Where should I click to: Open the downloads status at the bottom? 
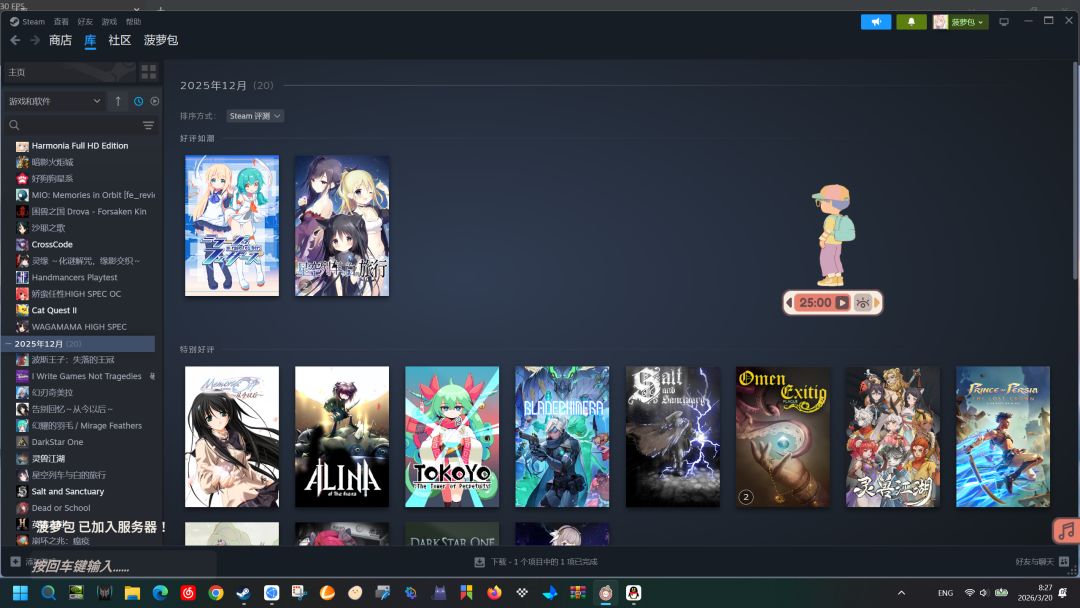tap(537, 562)
